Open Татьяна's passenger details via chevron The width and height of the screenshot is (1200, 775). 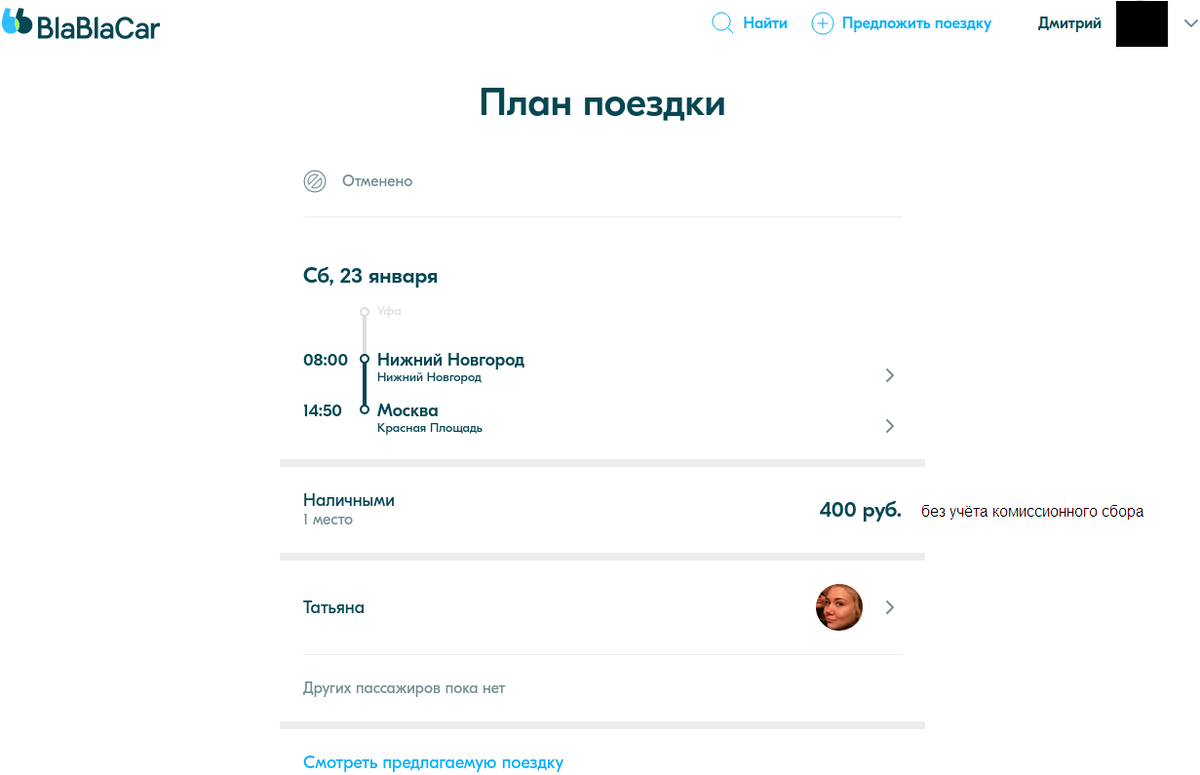pos(889,607)
